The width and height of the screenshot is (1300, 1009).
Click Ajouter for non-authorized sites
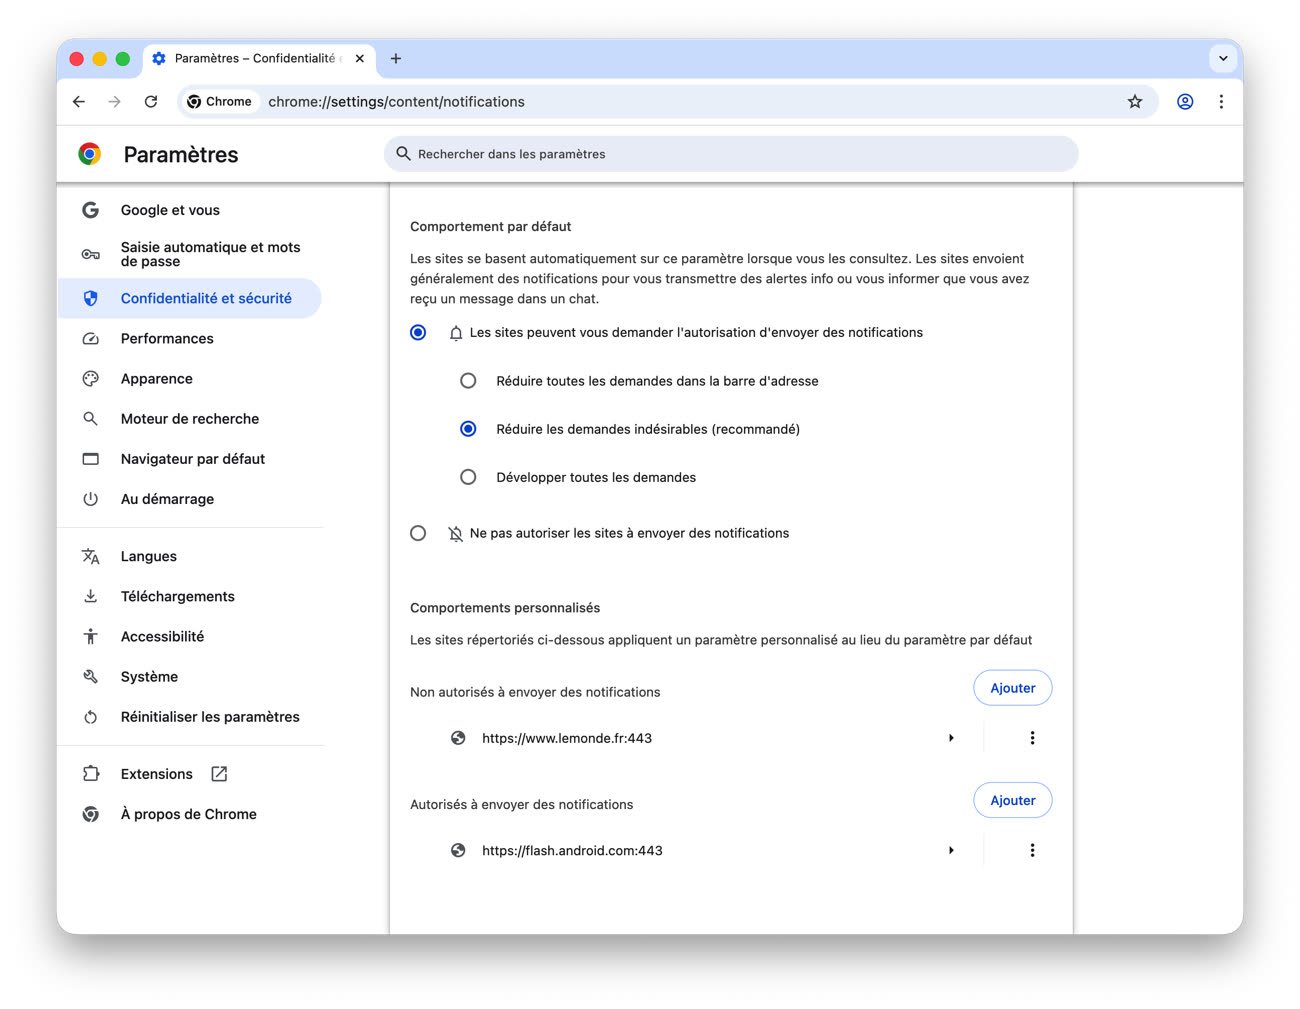[x=1012, y=688]
